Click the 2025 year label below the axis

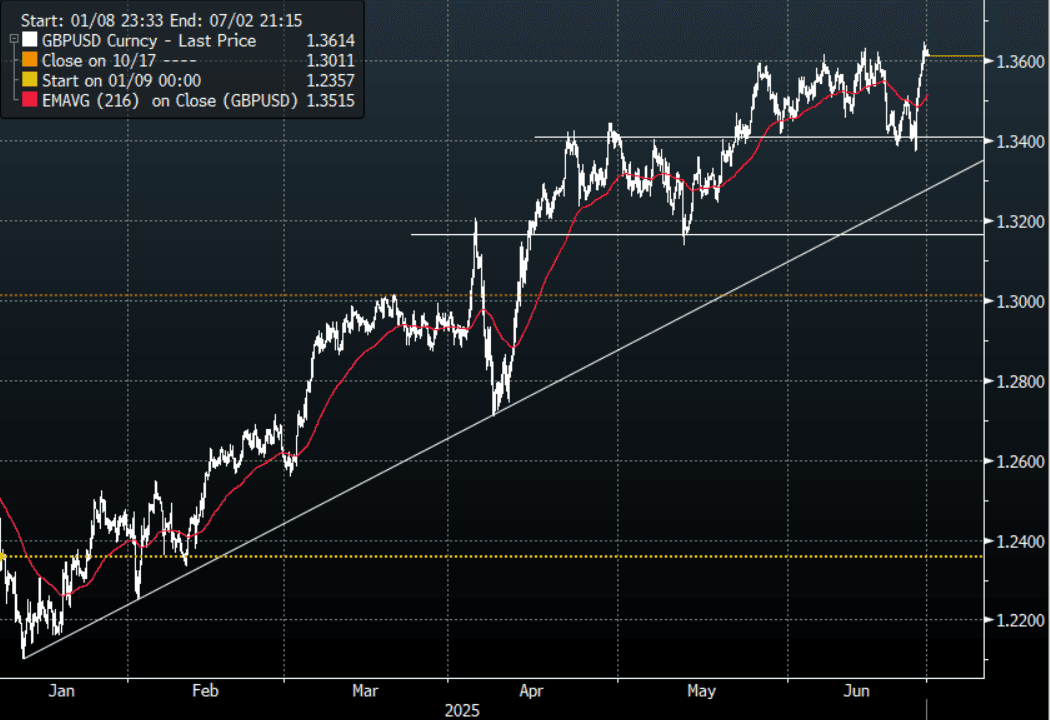coord(461,710)
